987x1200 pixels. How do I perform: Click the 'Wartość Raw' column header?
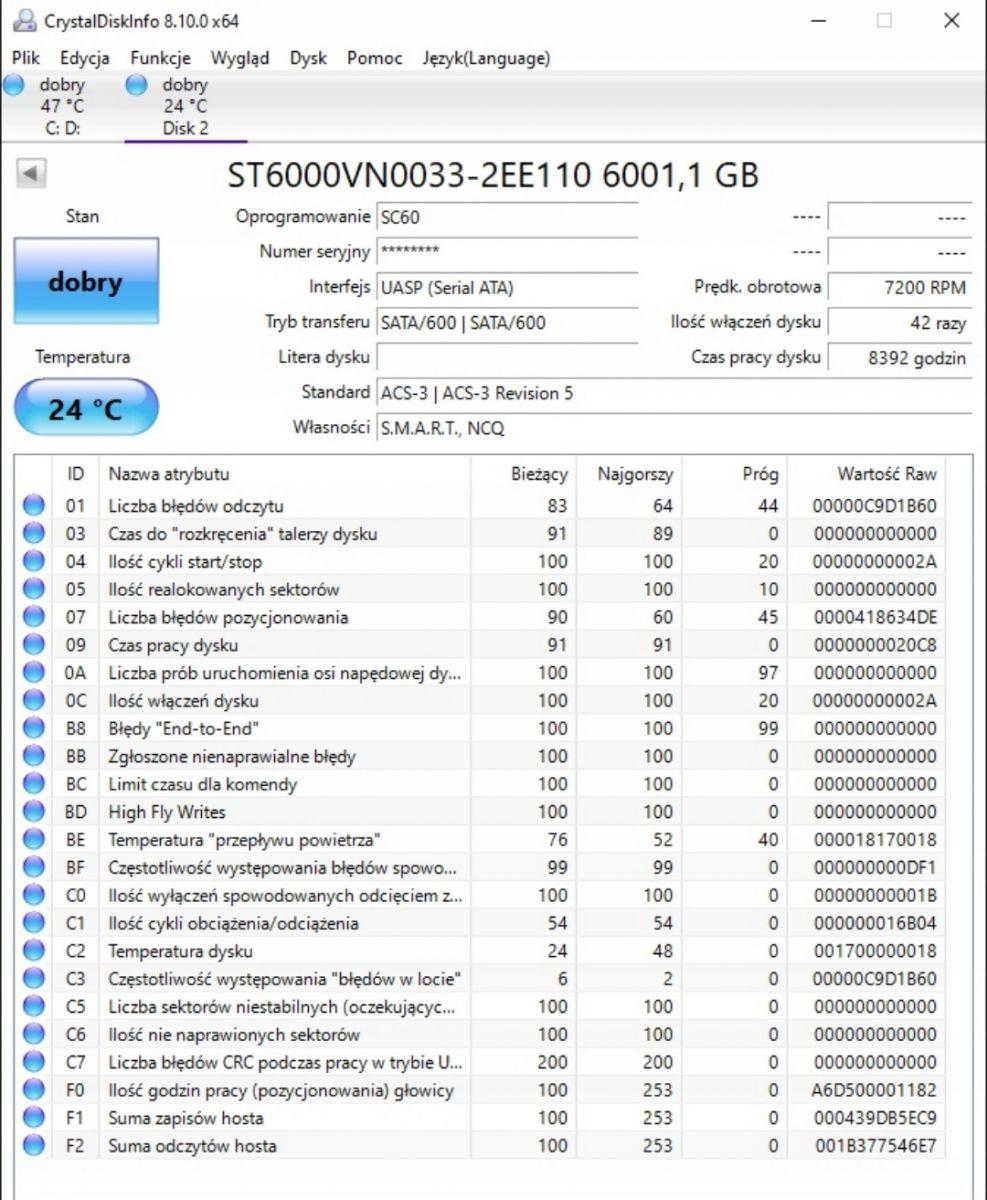tap(866, 474)
